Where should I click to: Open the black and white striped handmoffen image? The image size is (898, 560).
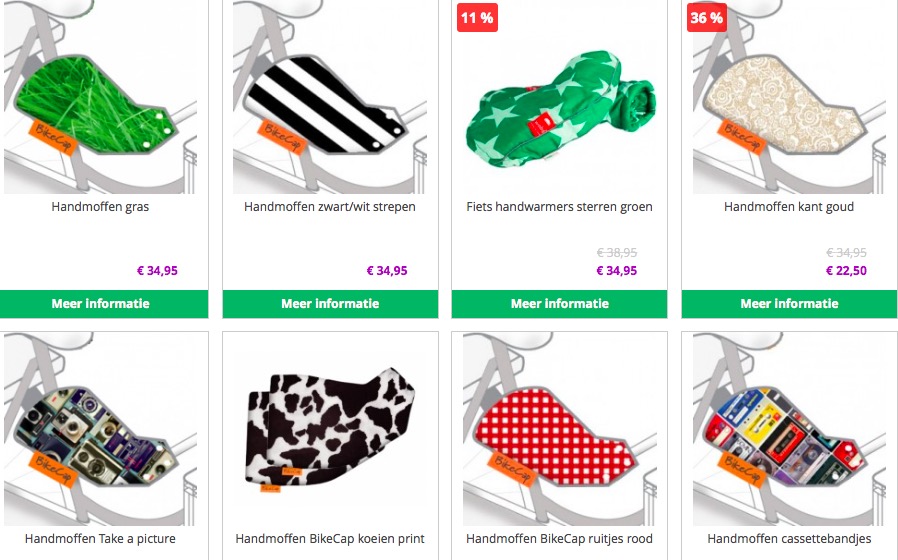pos(330,97)
